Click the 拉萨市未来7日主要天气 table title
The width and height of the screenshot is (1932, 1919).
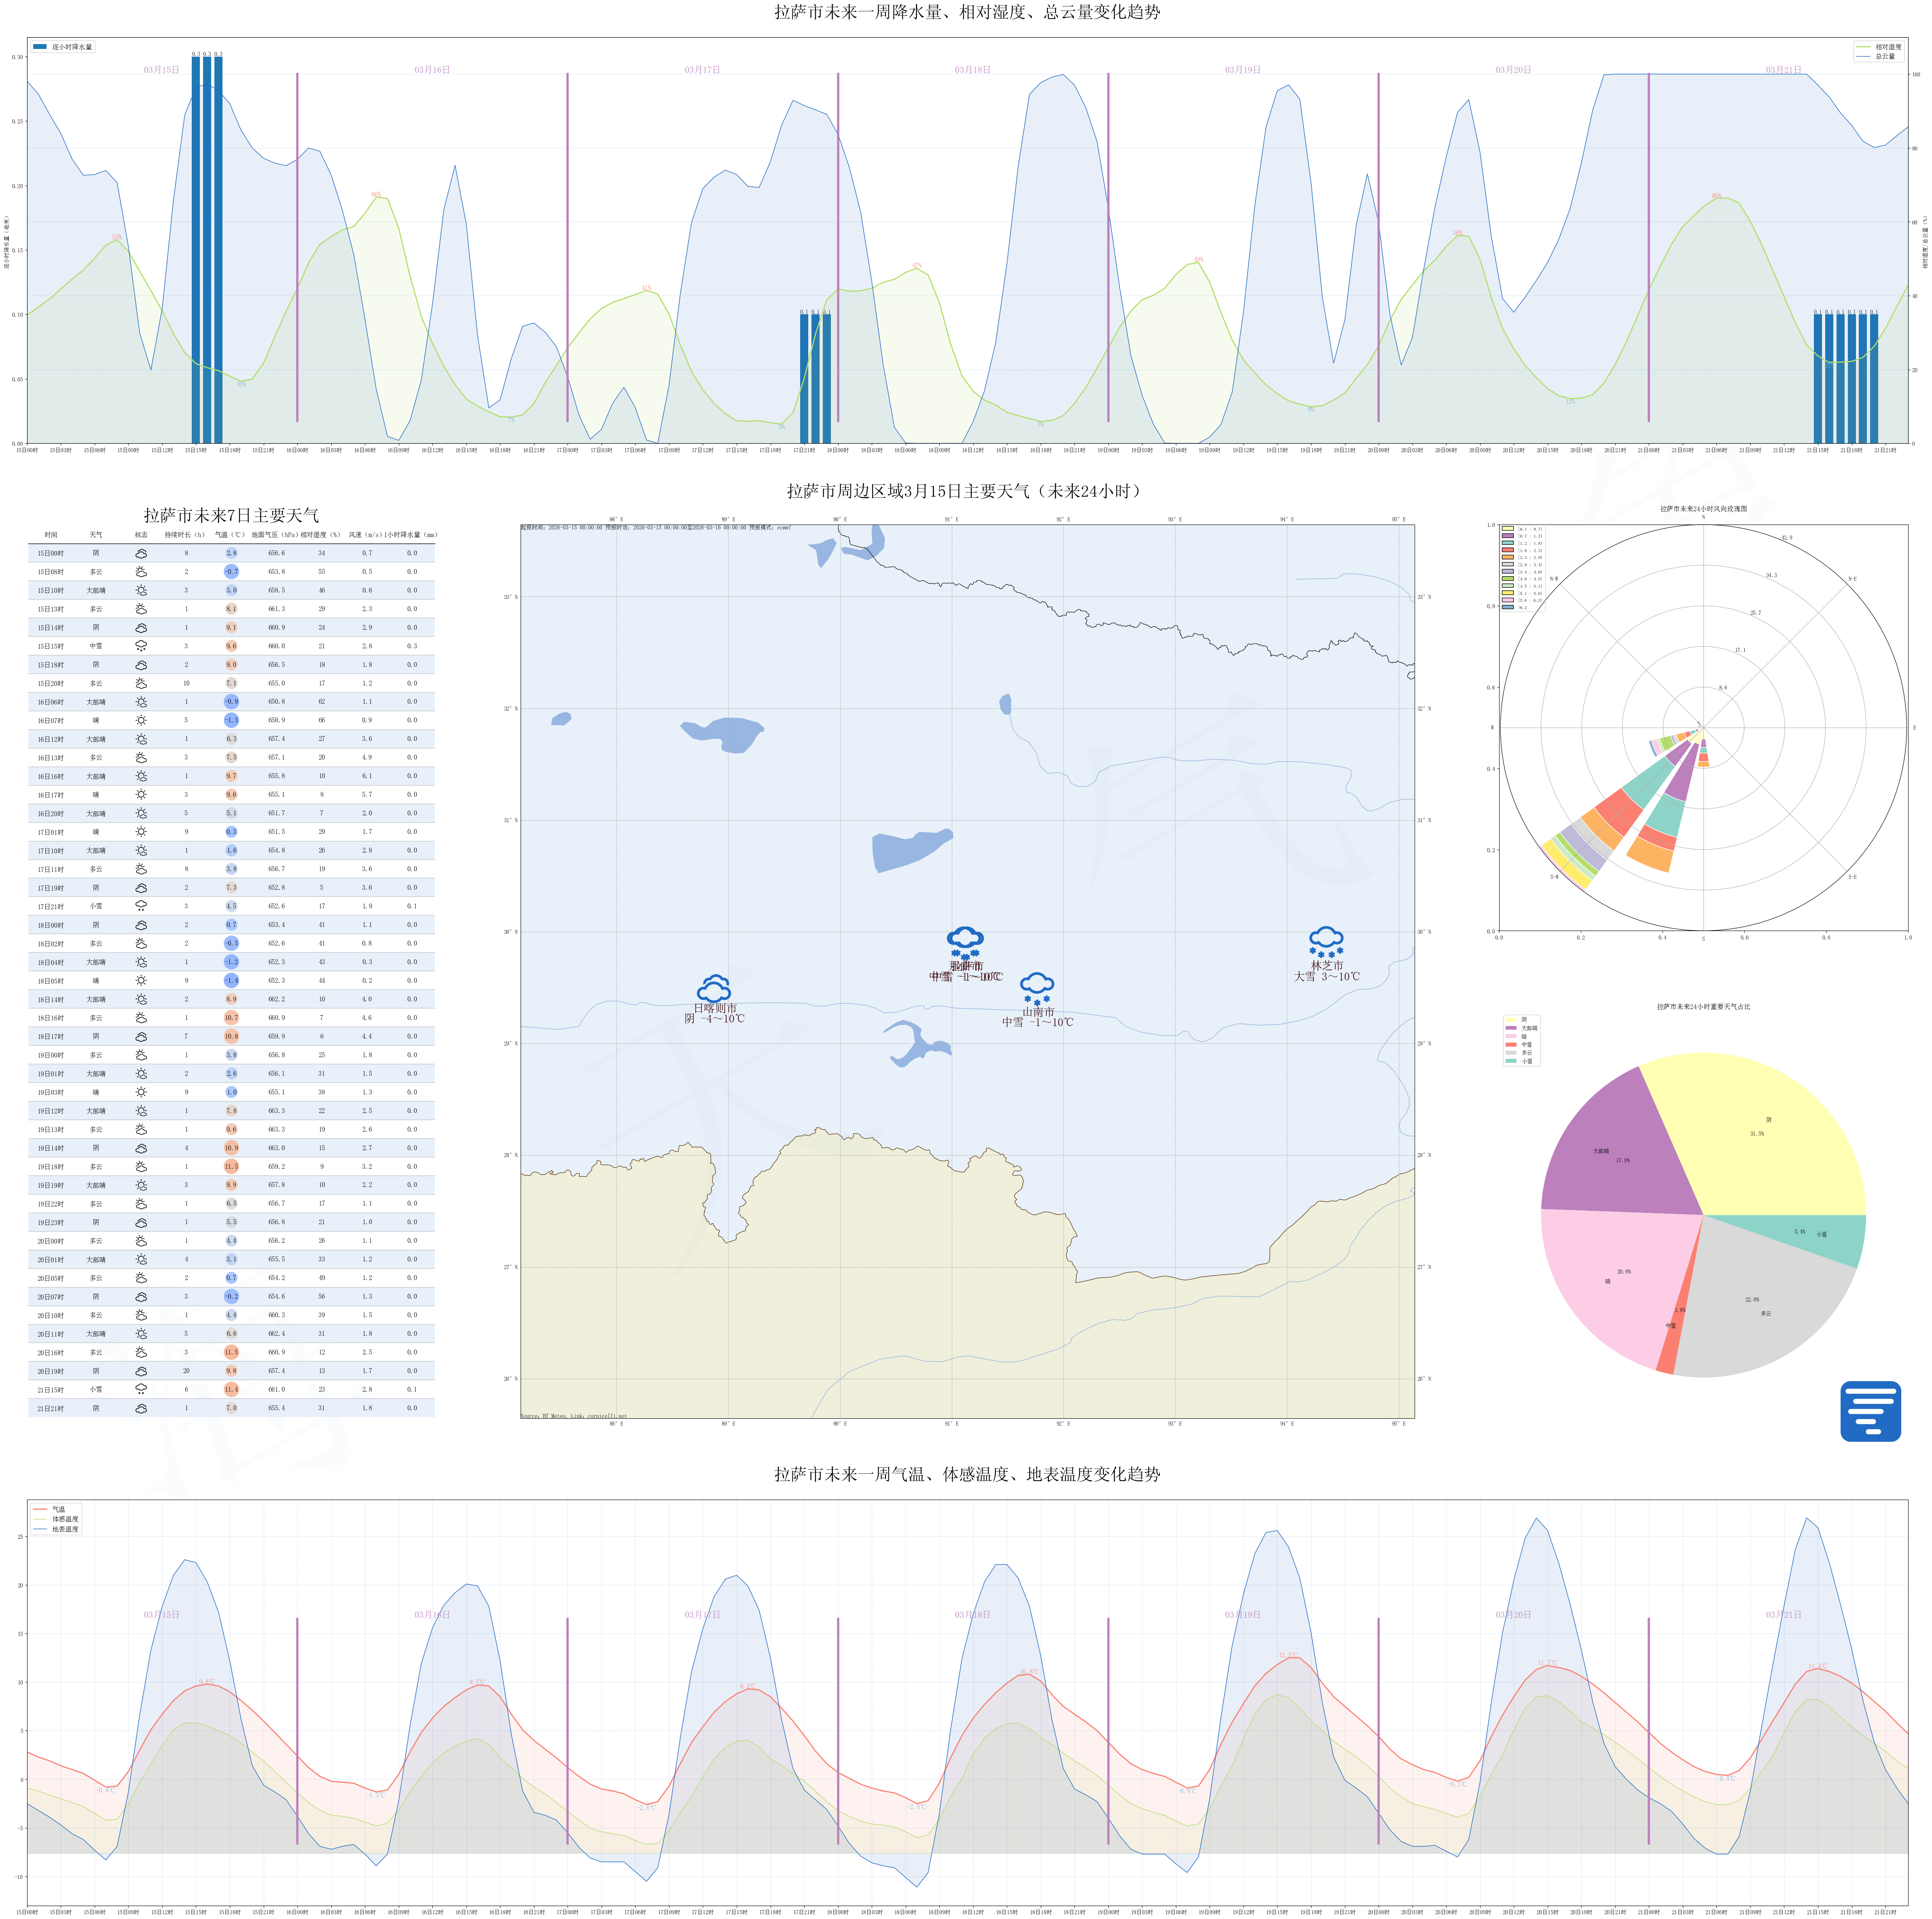click(x=231, y=515)
